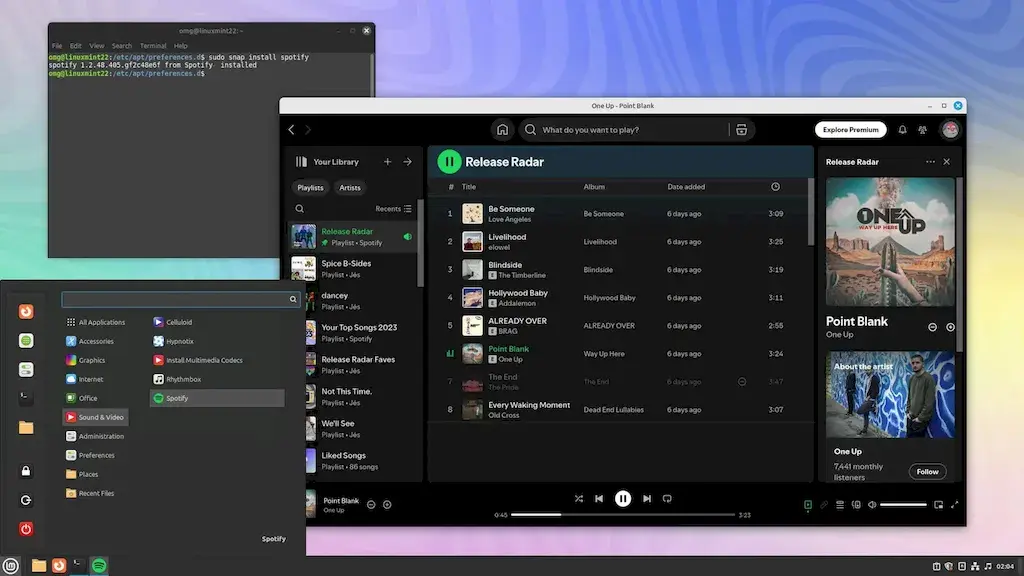Open the Friend Activity icon
The width and height of the screenshot is (1024, 576).
[922, 129]
